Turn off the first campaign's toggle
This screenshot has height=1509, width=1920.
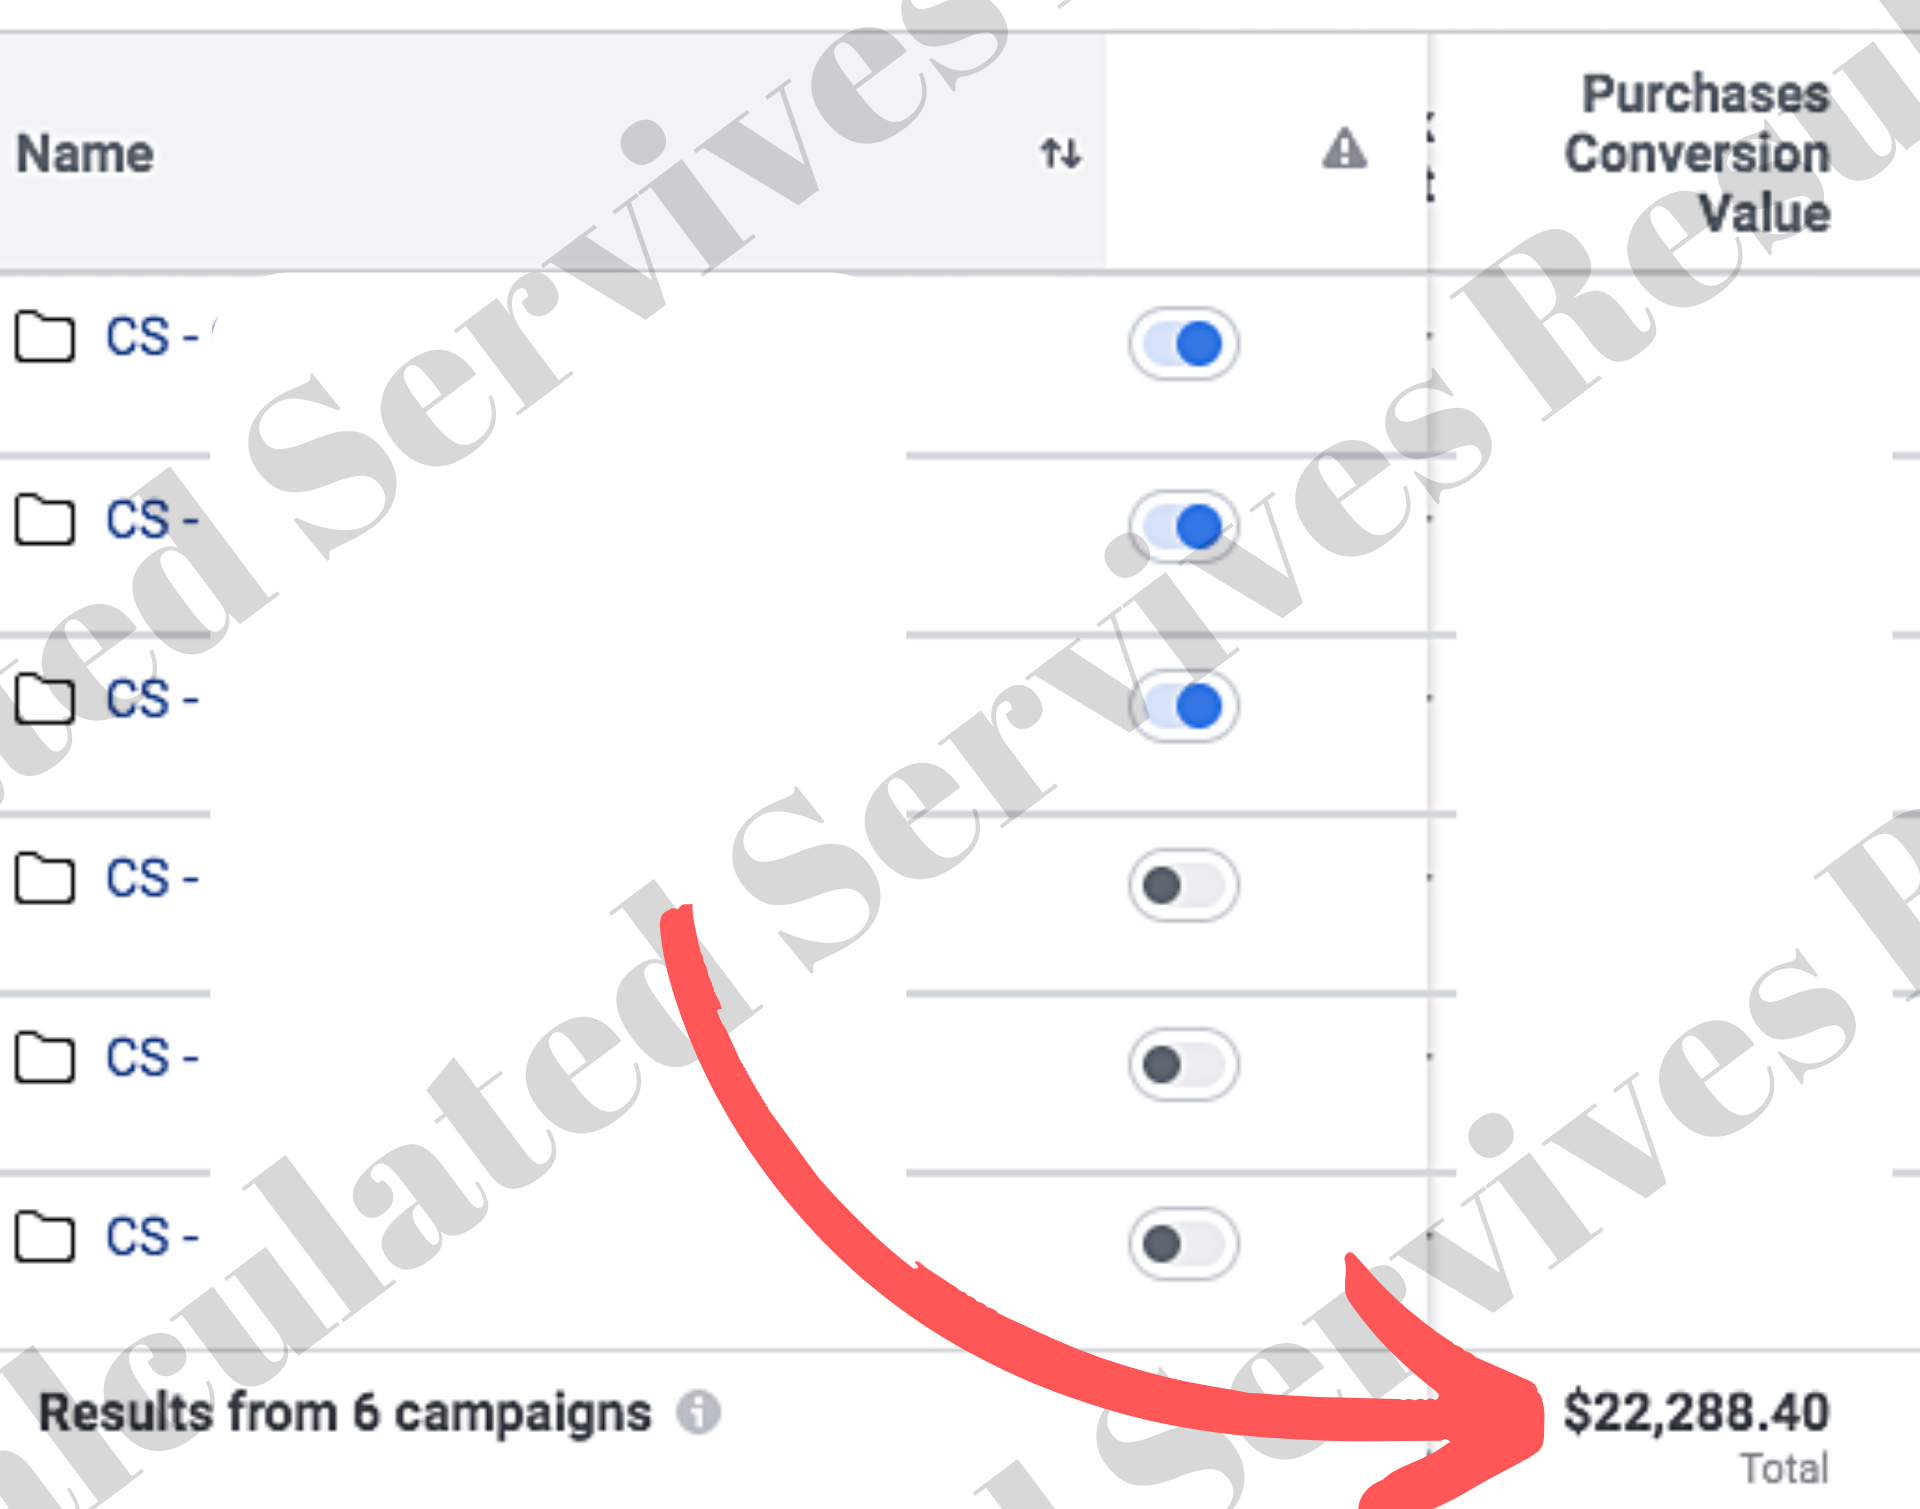pyautogui.click(x=1183, y=344)
